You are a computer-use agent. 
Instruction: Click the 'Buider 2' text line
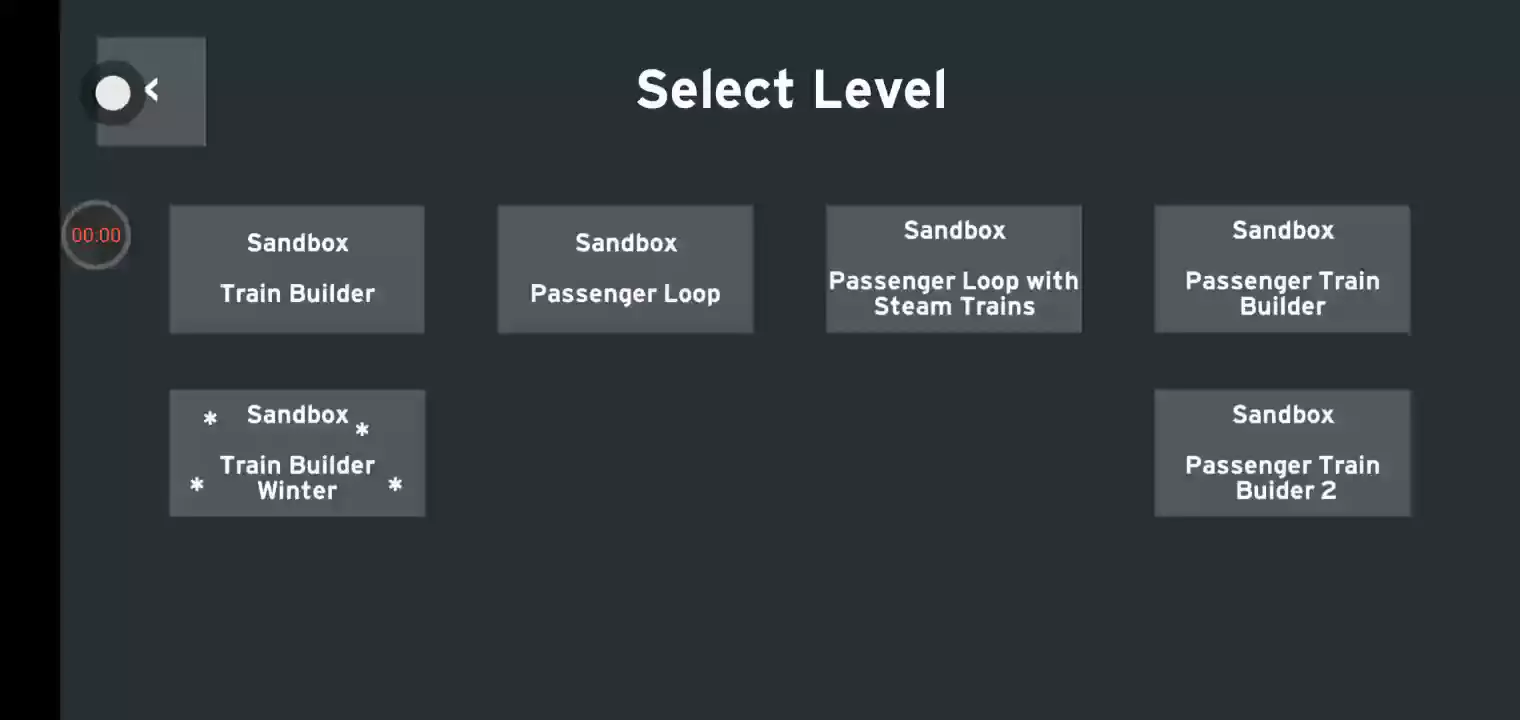[x=1286, y=491]
